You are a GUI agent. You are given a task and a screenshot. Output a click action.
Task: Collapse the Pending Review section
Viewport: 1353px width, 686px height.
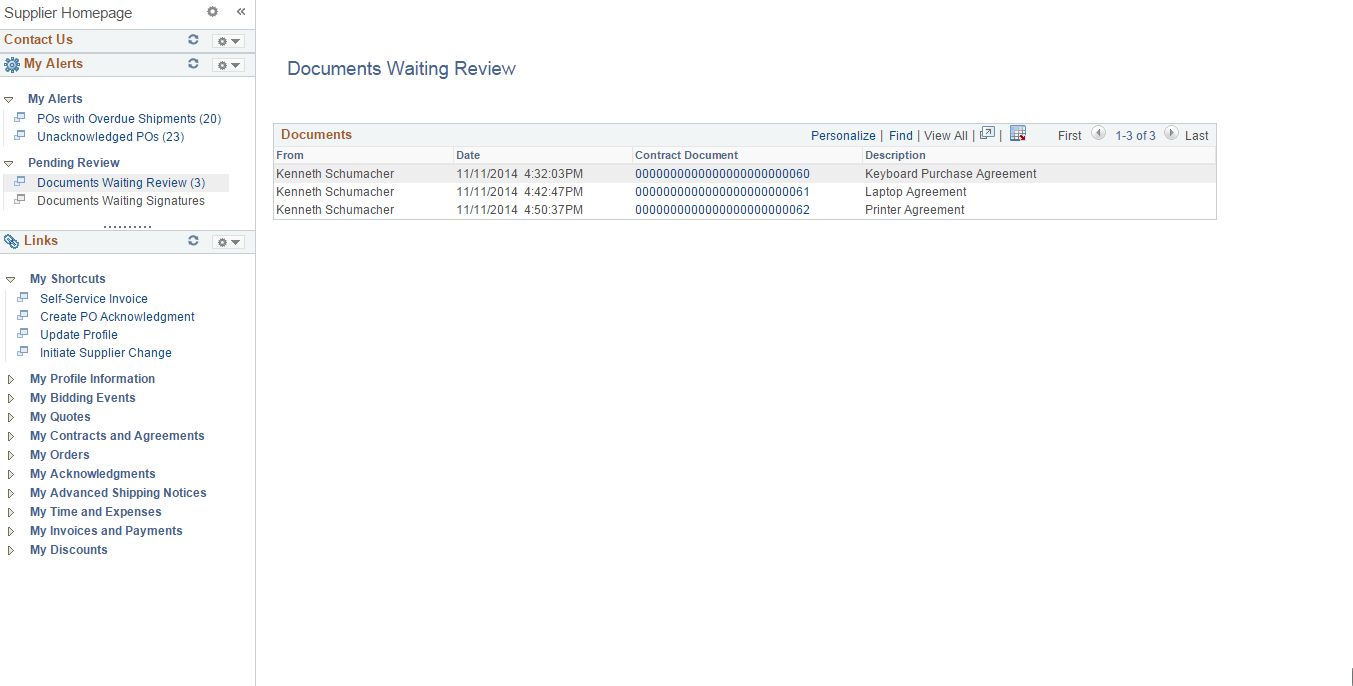click(9, 162)
